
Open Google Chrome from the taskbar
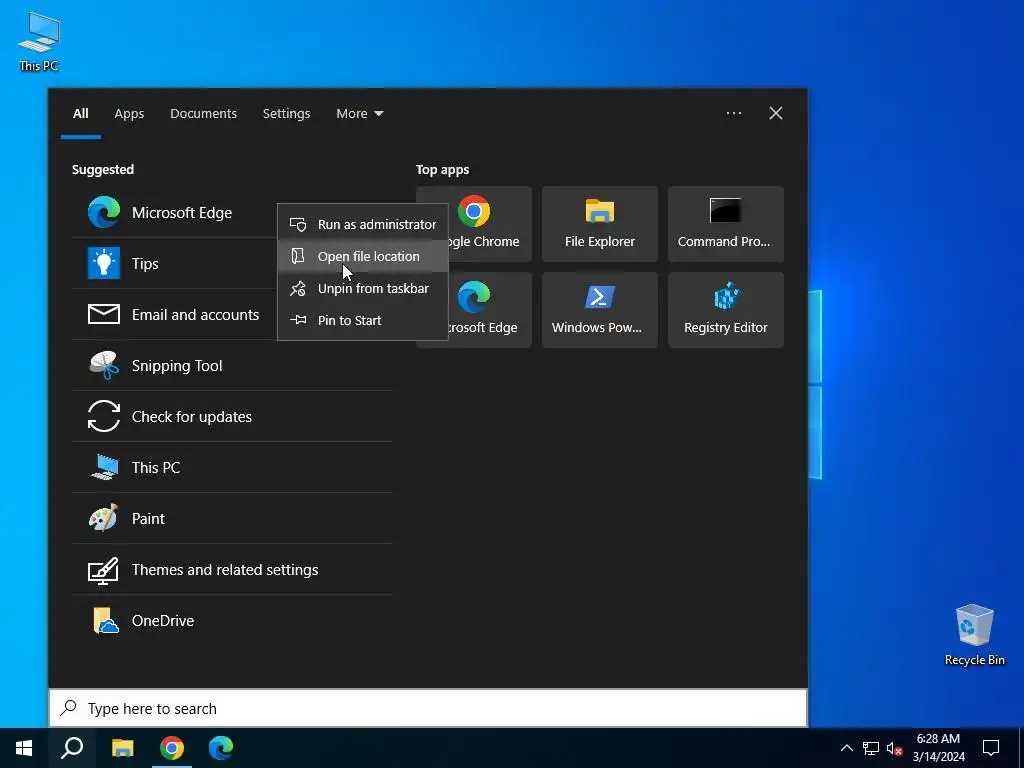click(172, 748)
